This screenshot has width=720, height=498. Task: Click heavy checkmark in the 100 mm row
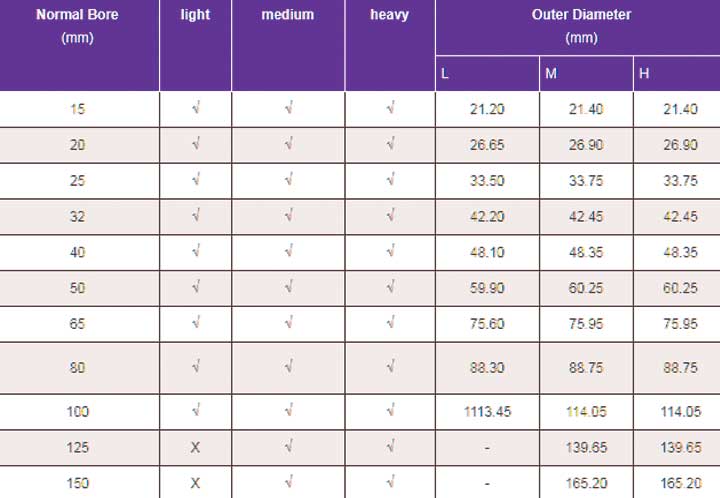coord(390,410)
